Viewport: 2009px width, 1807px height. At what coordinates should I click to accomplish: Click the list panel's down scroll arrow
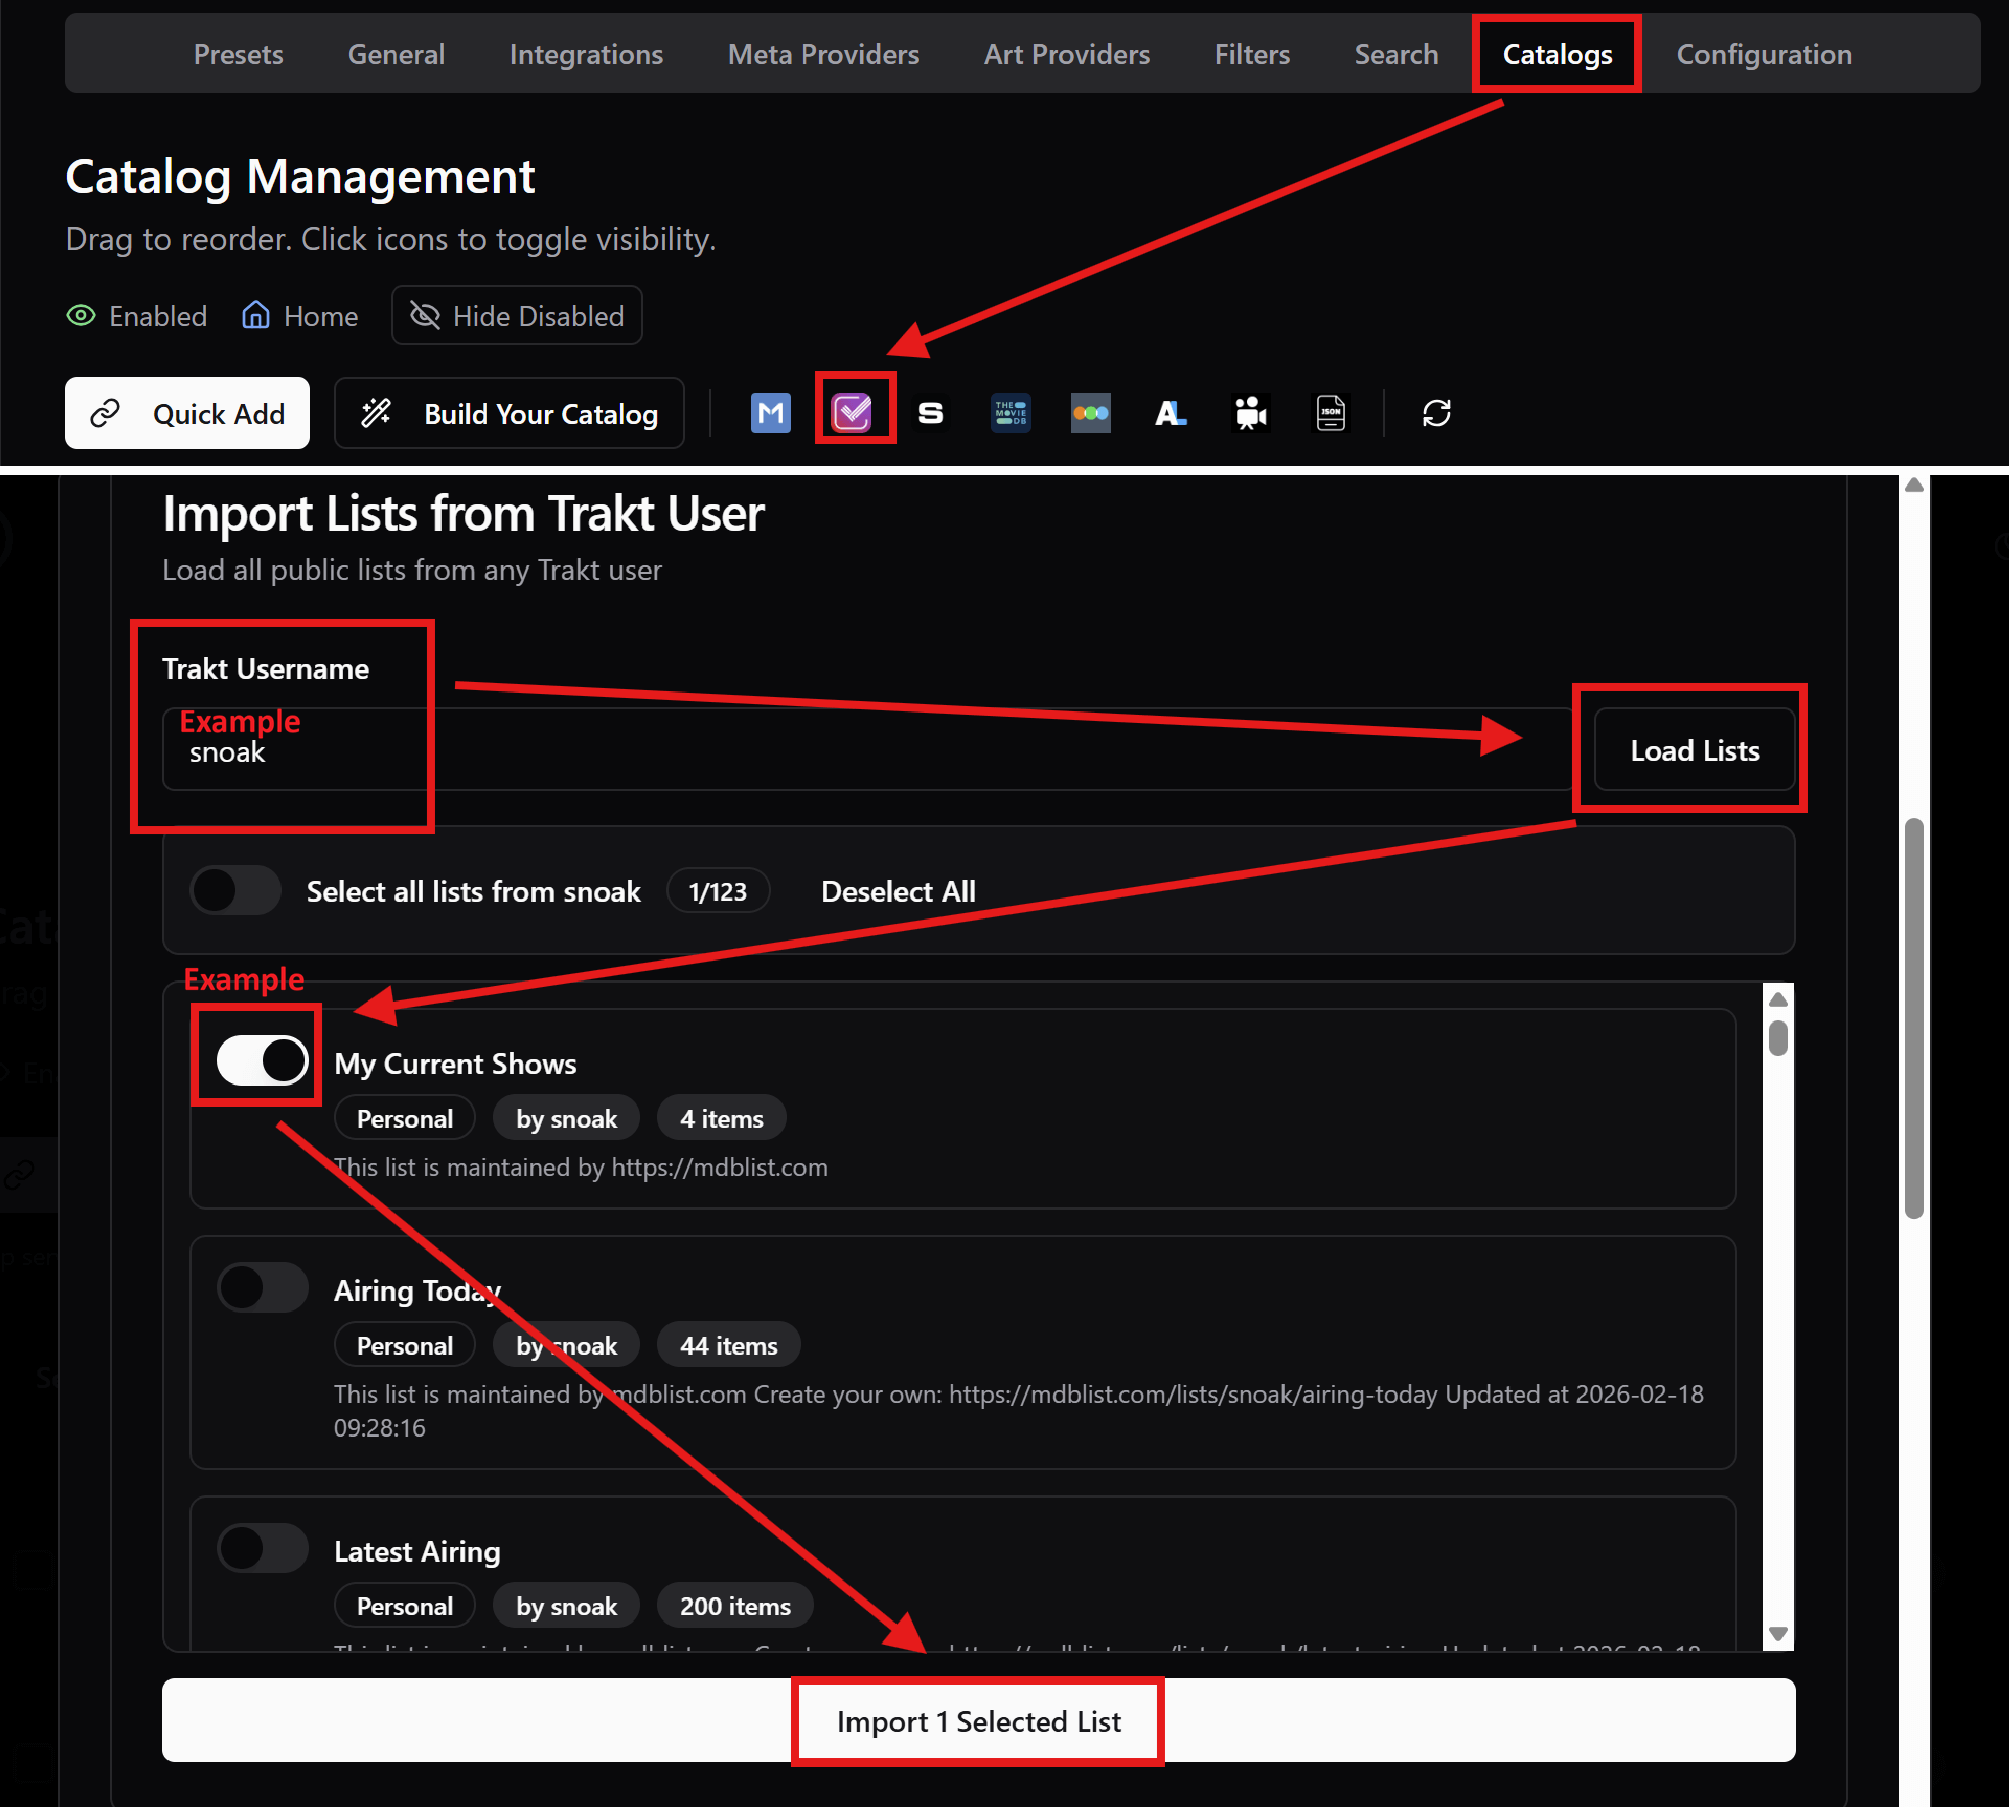pos(1778,1634)
